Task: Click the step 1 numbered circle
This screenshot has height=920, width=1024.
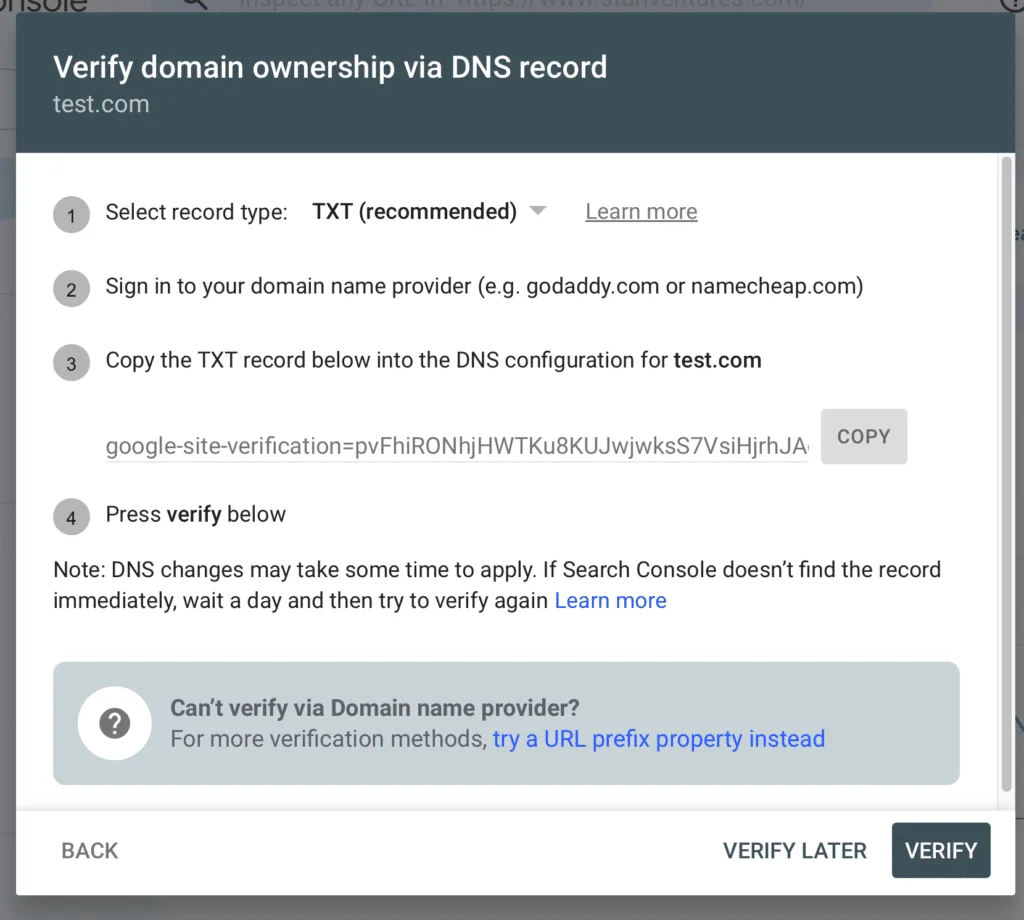Action: point(71,214)
